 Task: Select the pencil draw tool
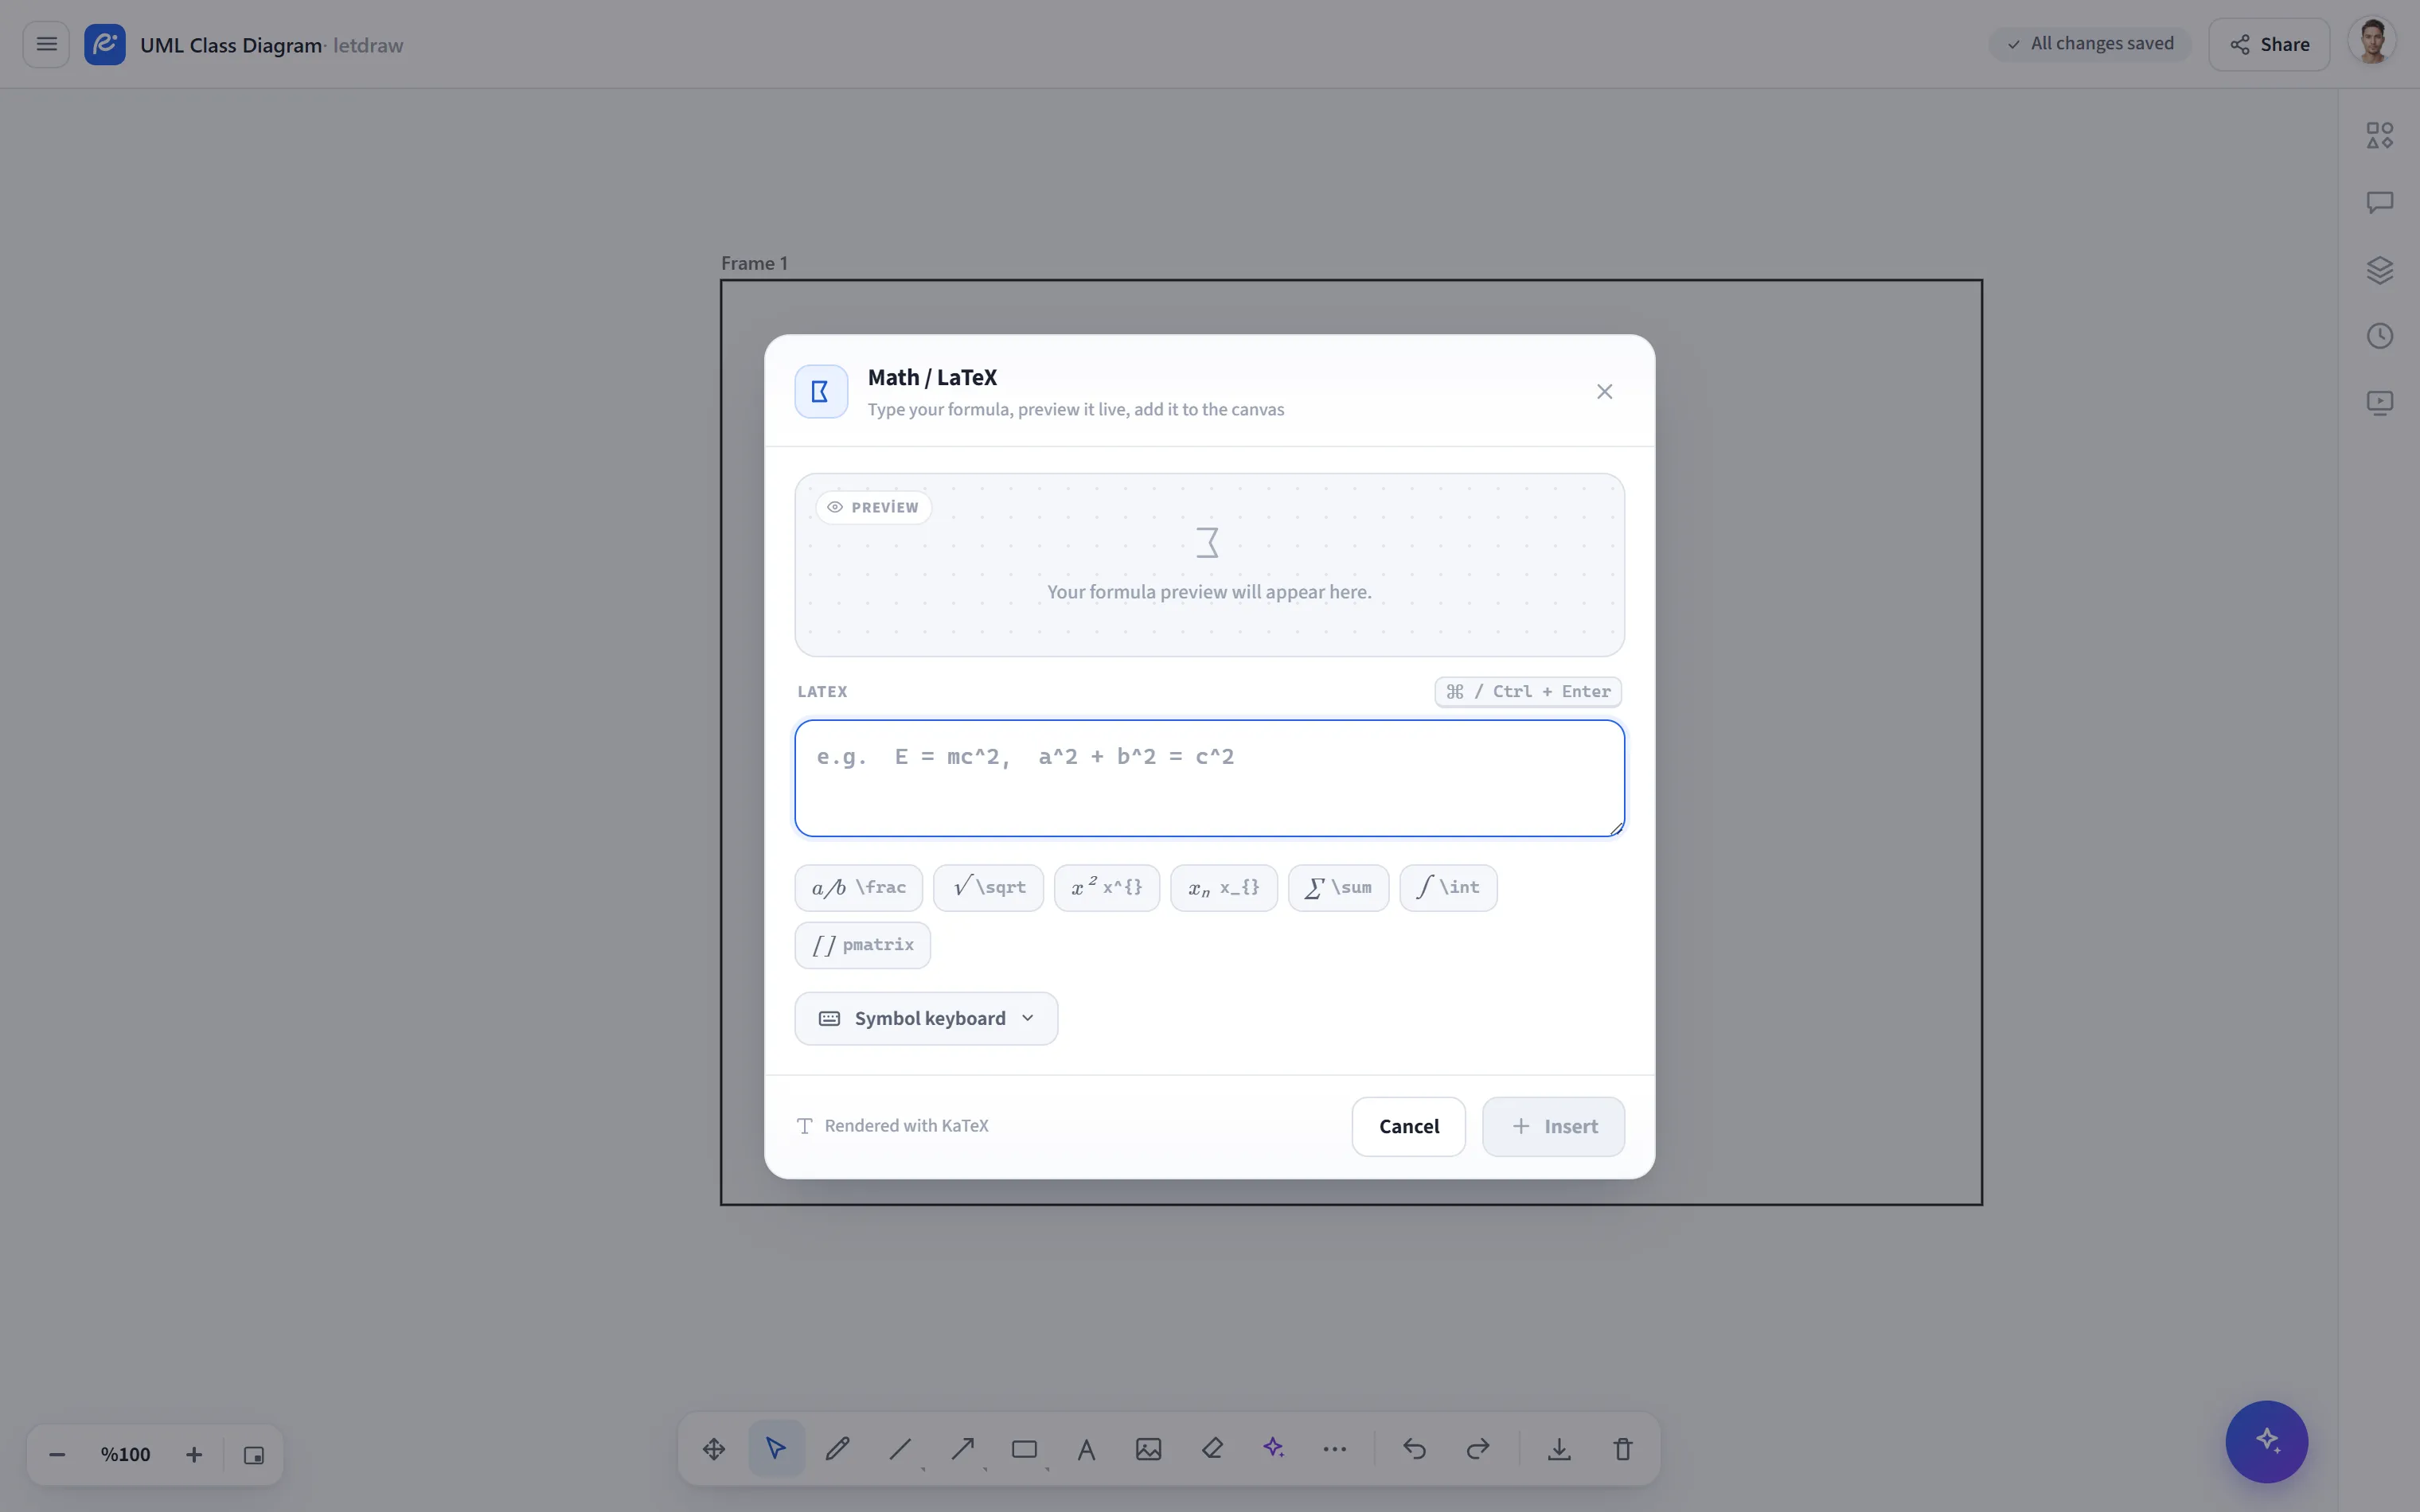pyautogui.click(x=838, y=1449)
